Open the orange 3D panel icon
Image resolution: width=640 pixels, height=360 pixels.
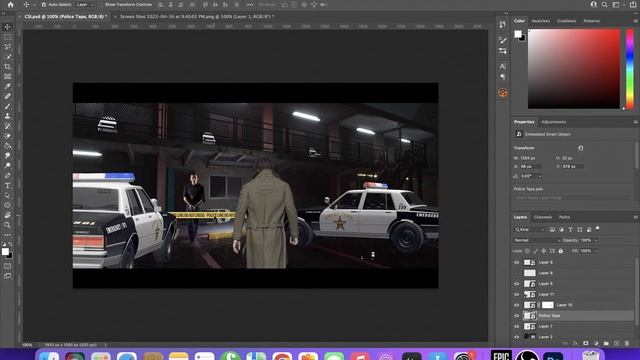pos(502,93)
